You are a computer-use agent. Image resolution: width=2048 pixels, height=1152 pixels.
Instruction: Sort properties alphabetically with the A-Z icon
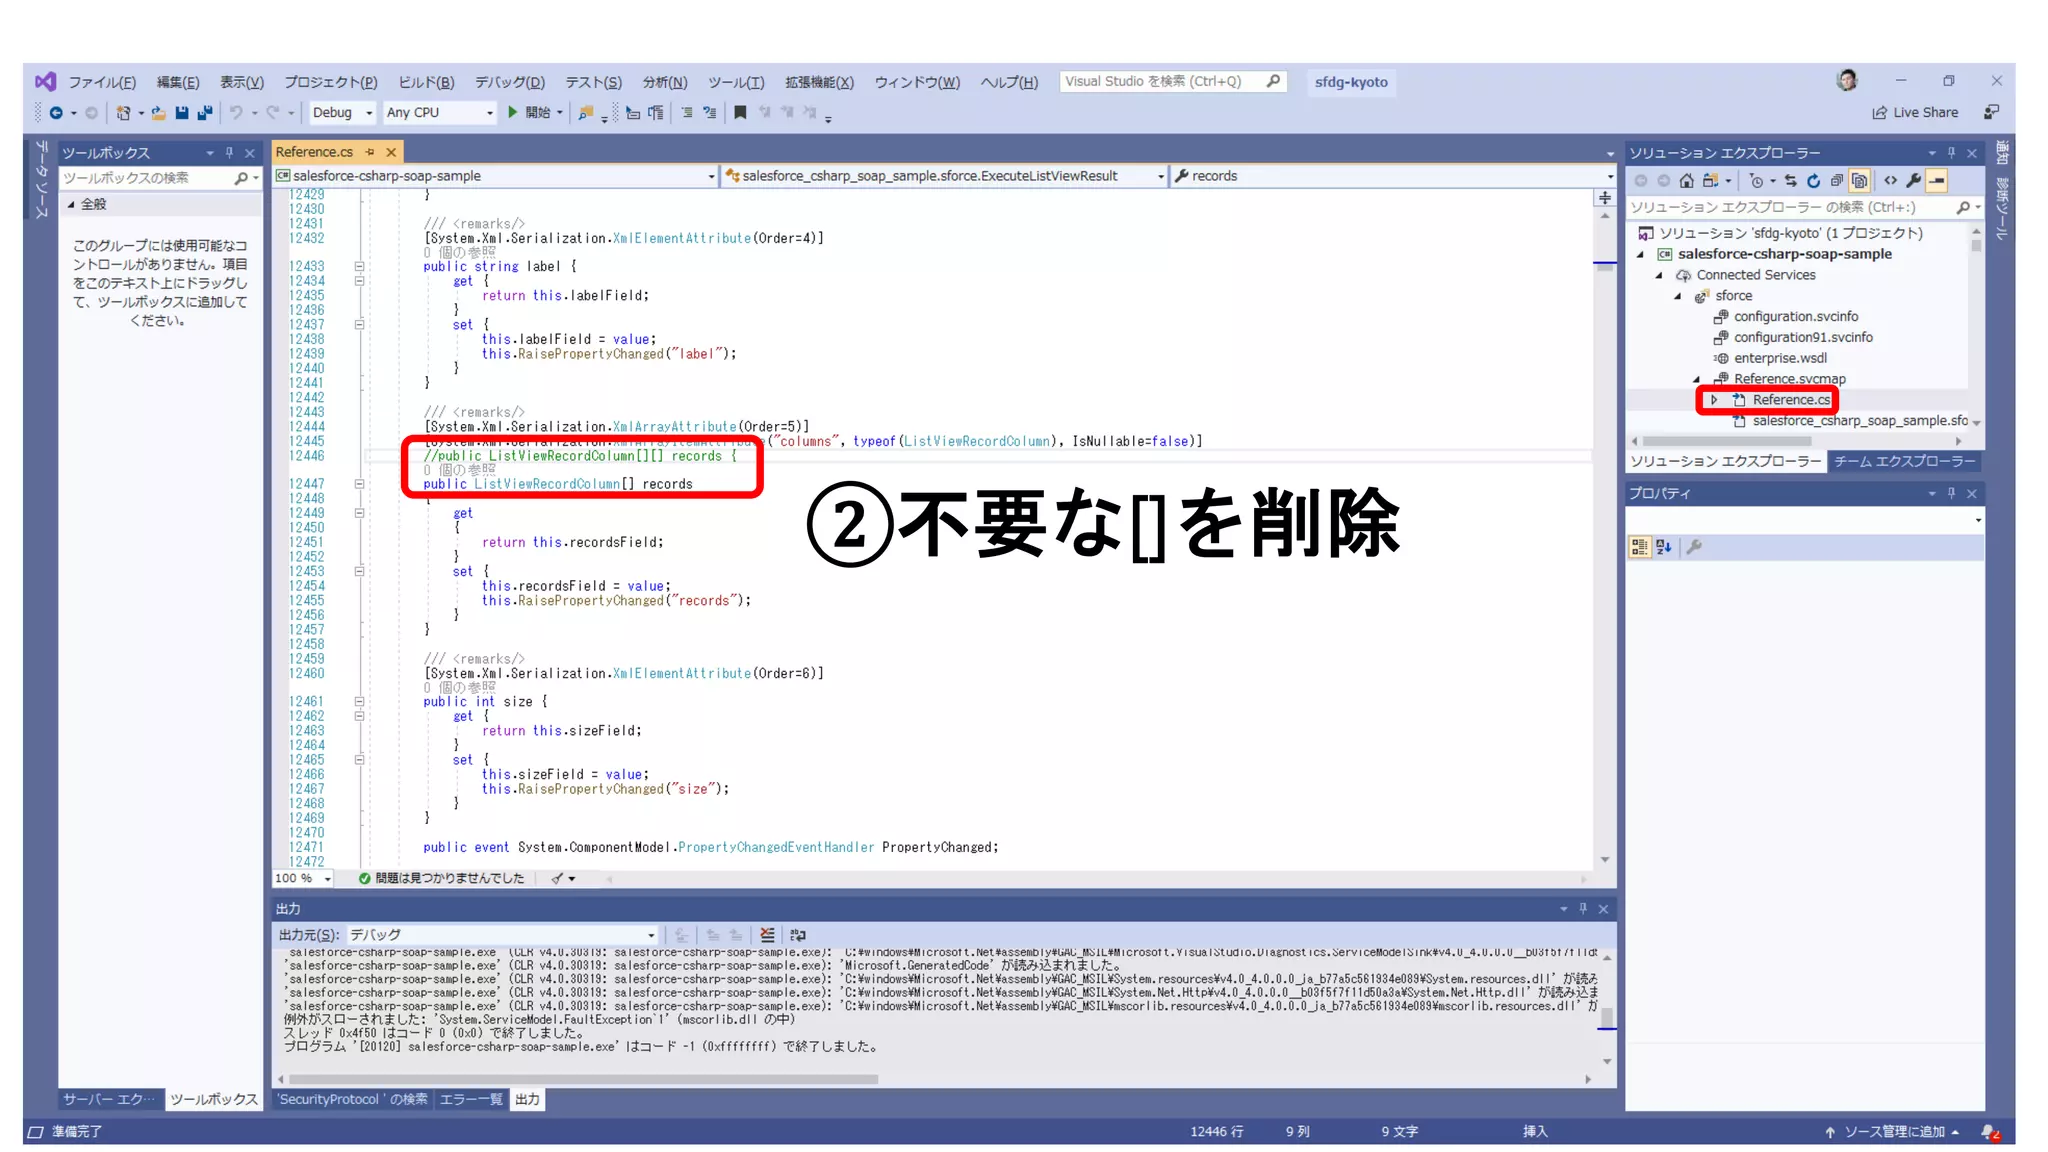pos(1664,547)
